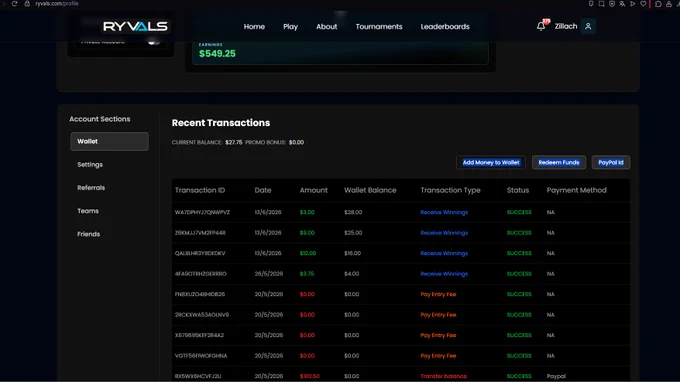Viewport: 680px width, 382px height.
Task: Click the $27.75 current balance value
Action: point(234,142)
